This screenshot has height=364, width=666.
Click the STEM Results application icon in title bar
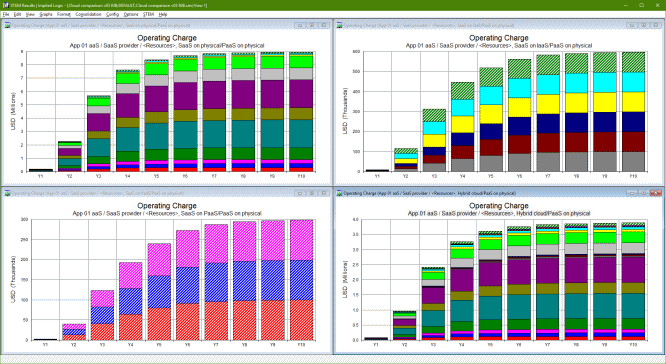(5, 5)
